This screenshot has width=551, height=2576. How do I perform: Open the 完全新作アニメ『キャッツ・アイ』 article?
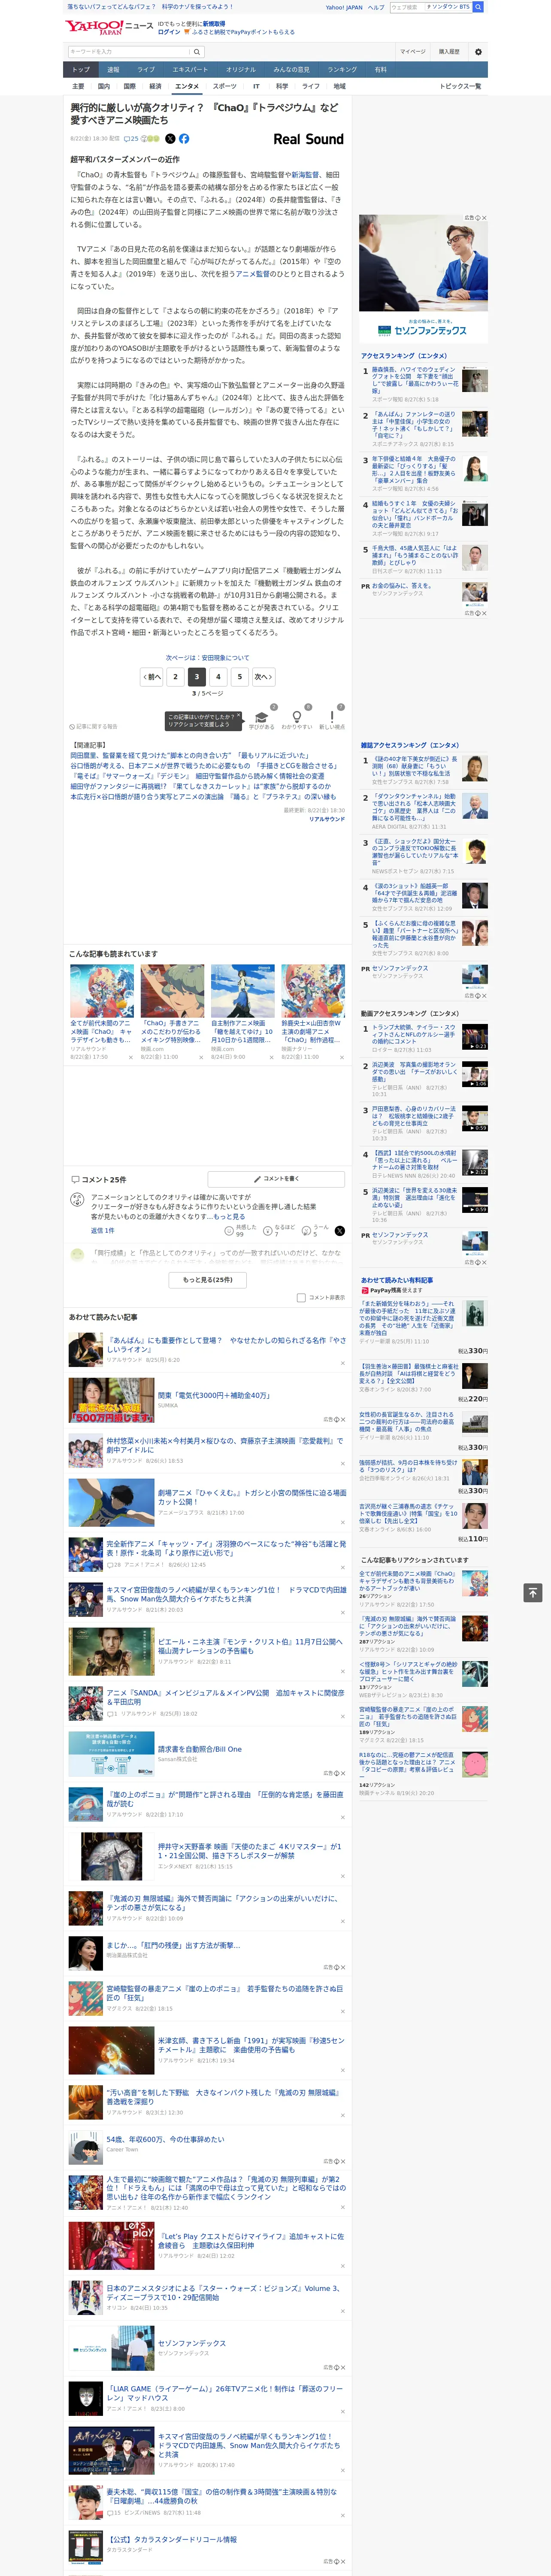[x=226, y=1548]
